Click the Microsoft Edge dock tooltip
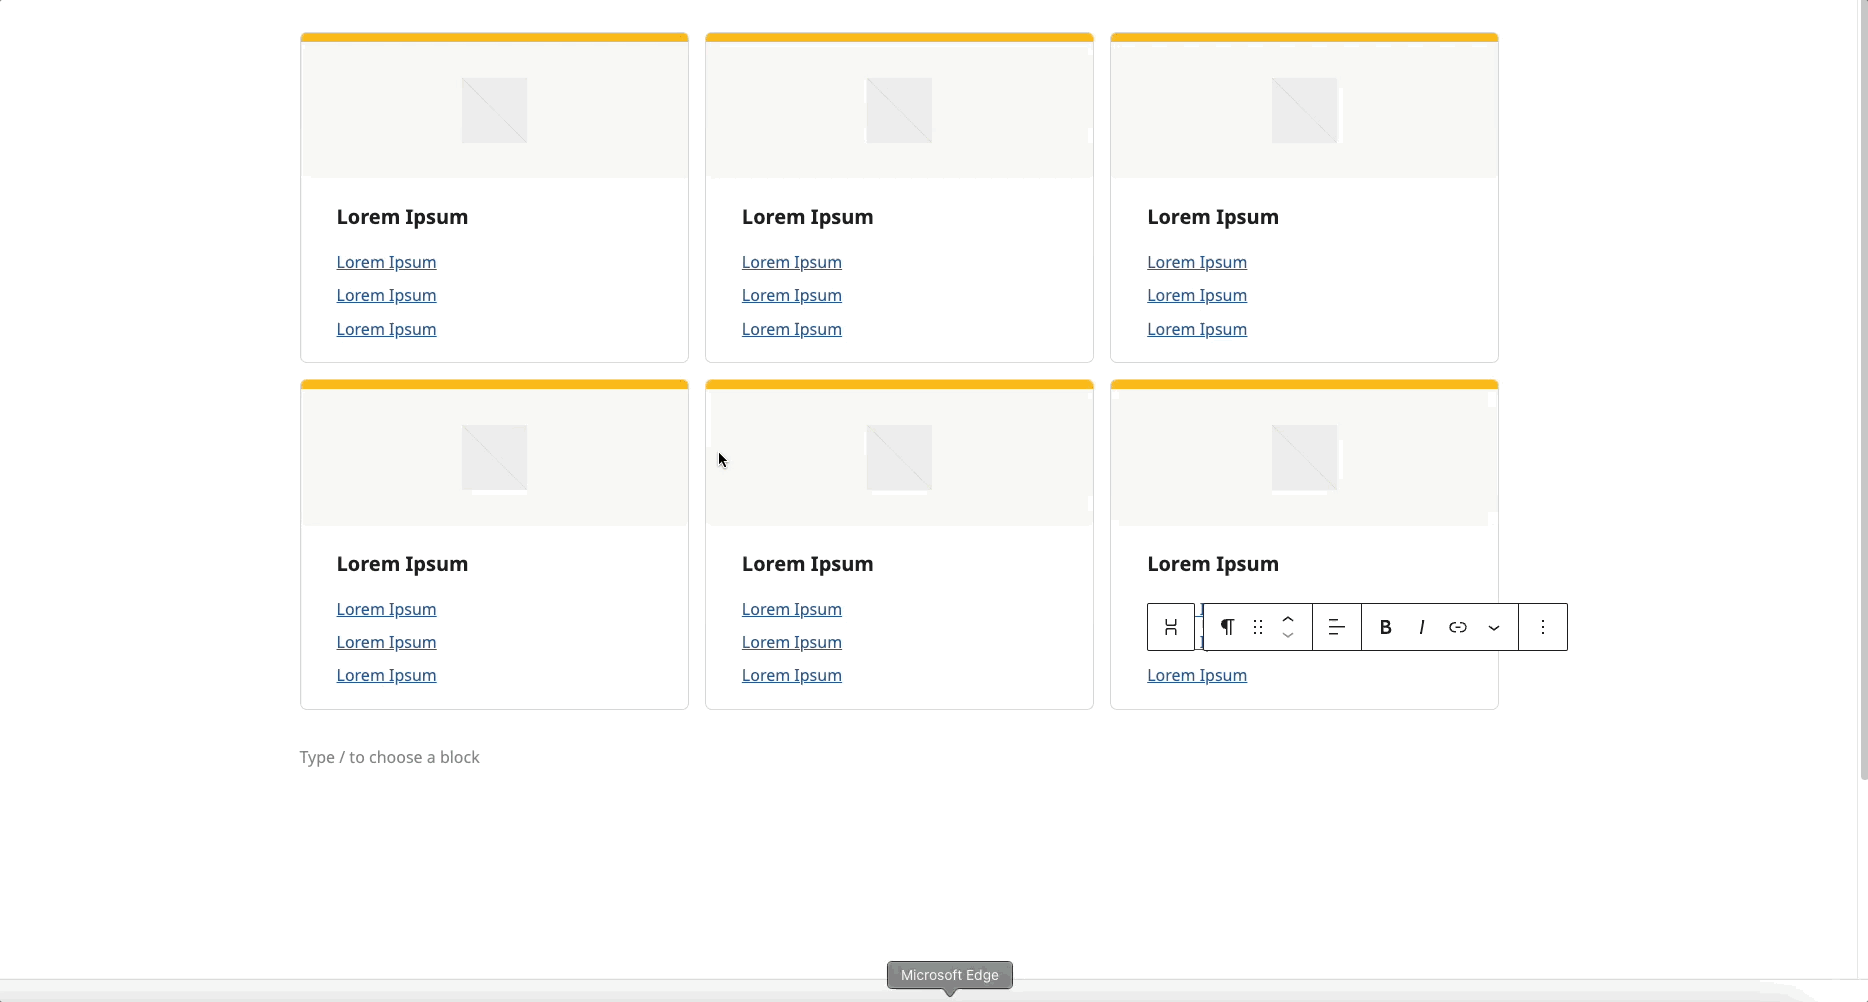The height and width of the screenshot is (1002, 1868). pyautogui.click(x=949, y=975)
